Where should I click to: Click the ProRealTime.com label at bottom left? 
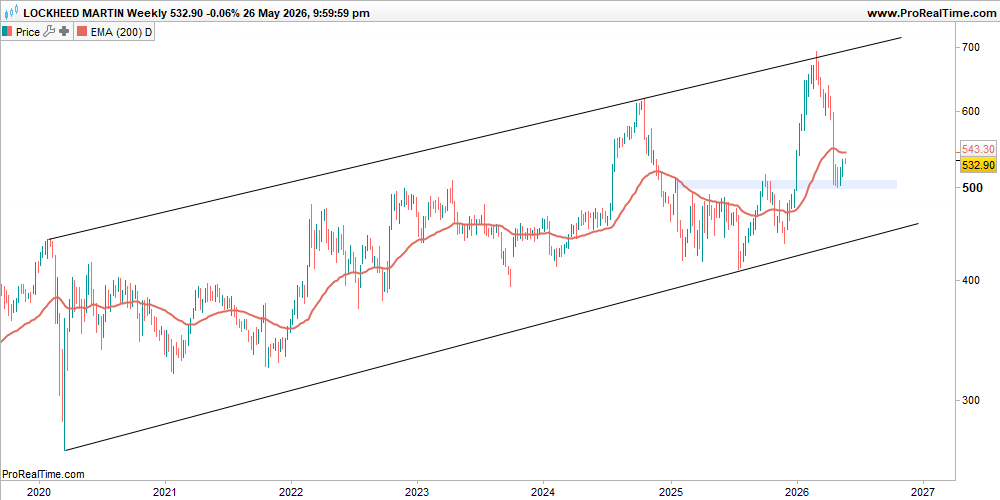coord(43,474)
